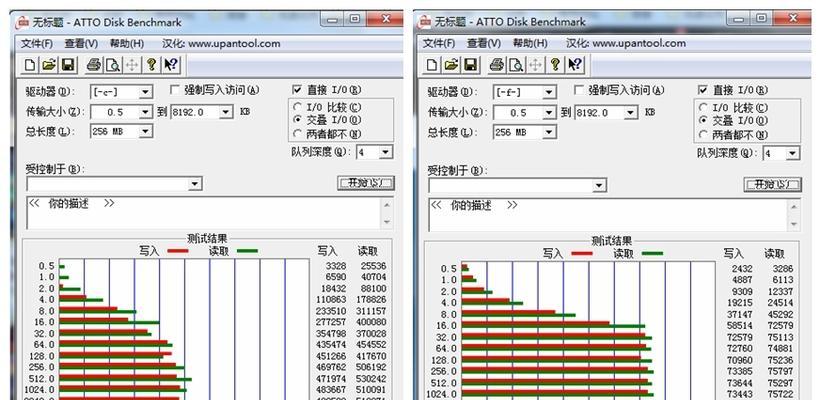Click move-arrows icon in right window toolbar

535,65
